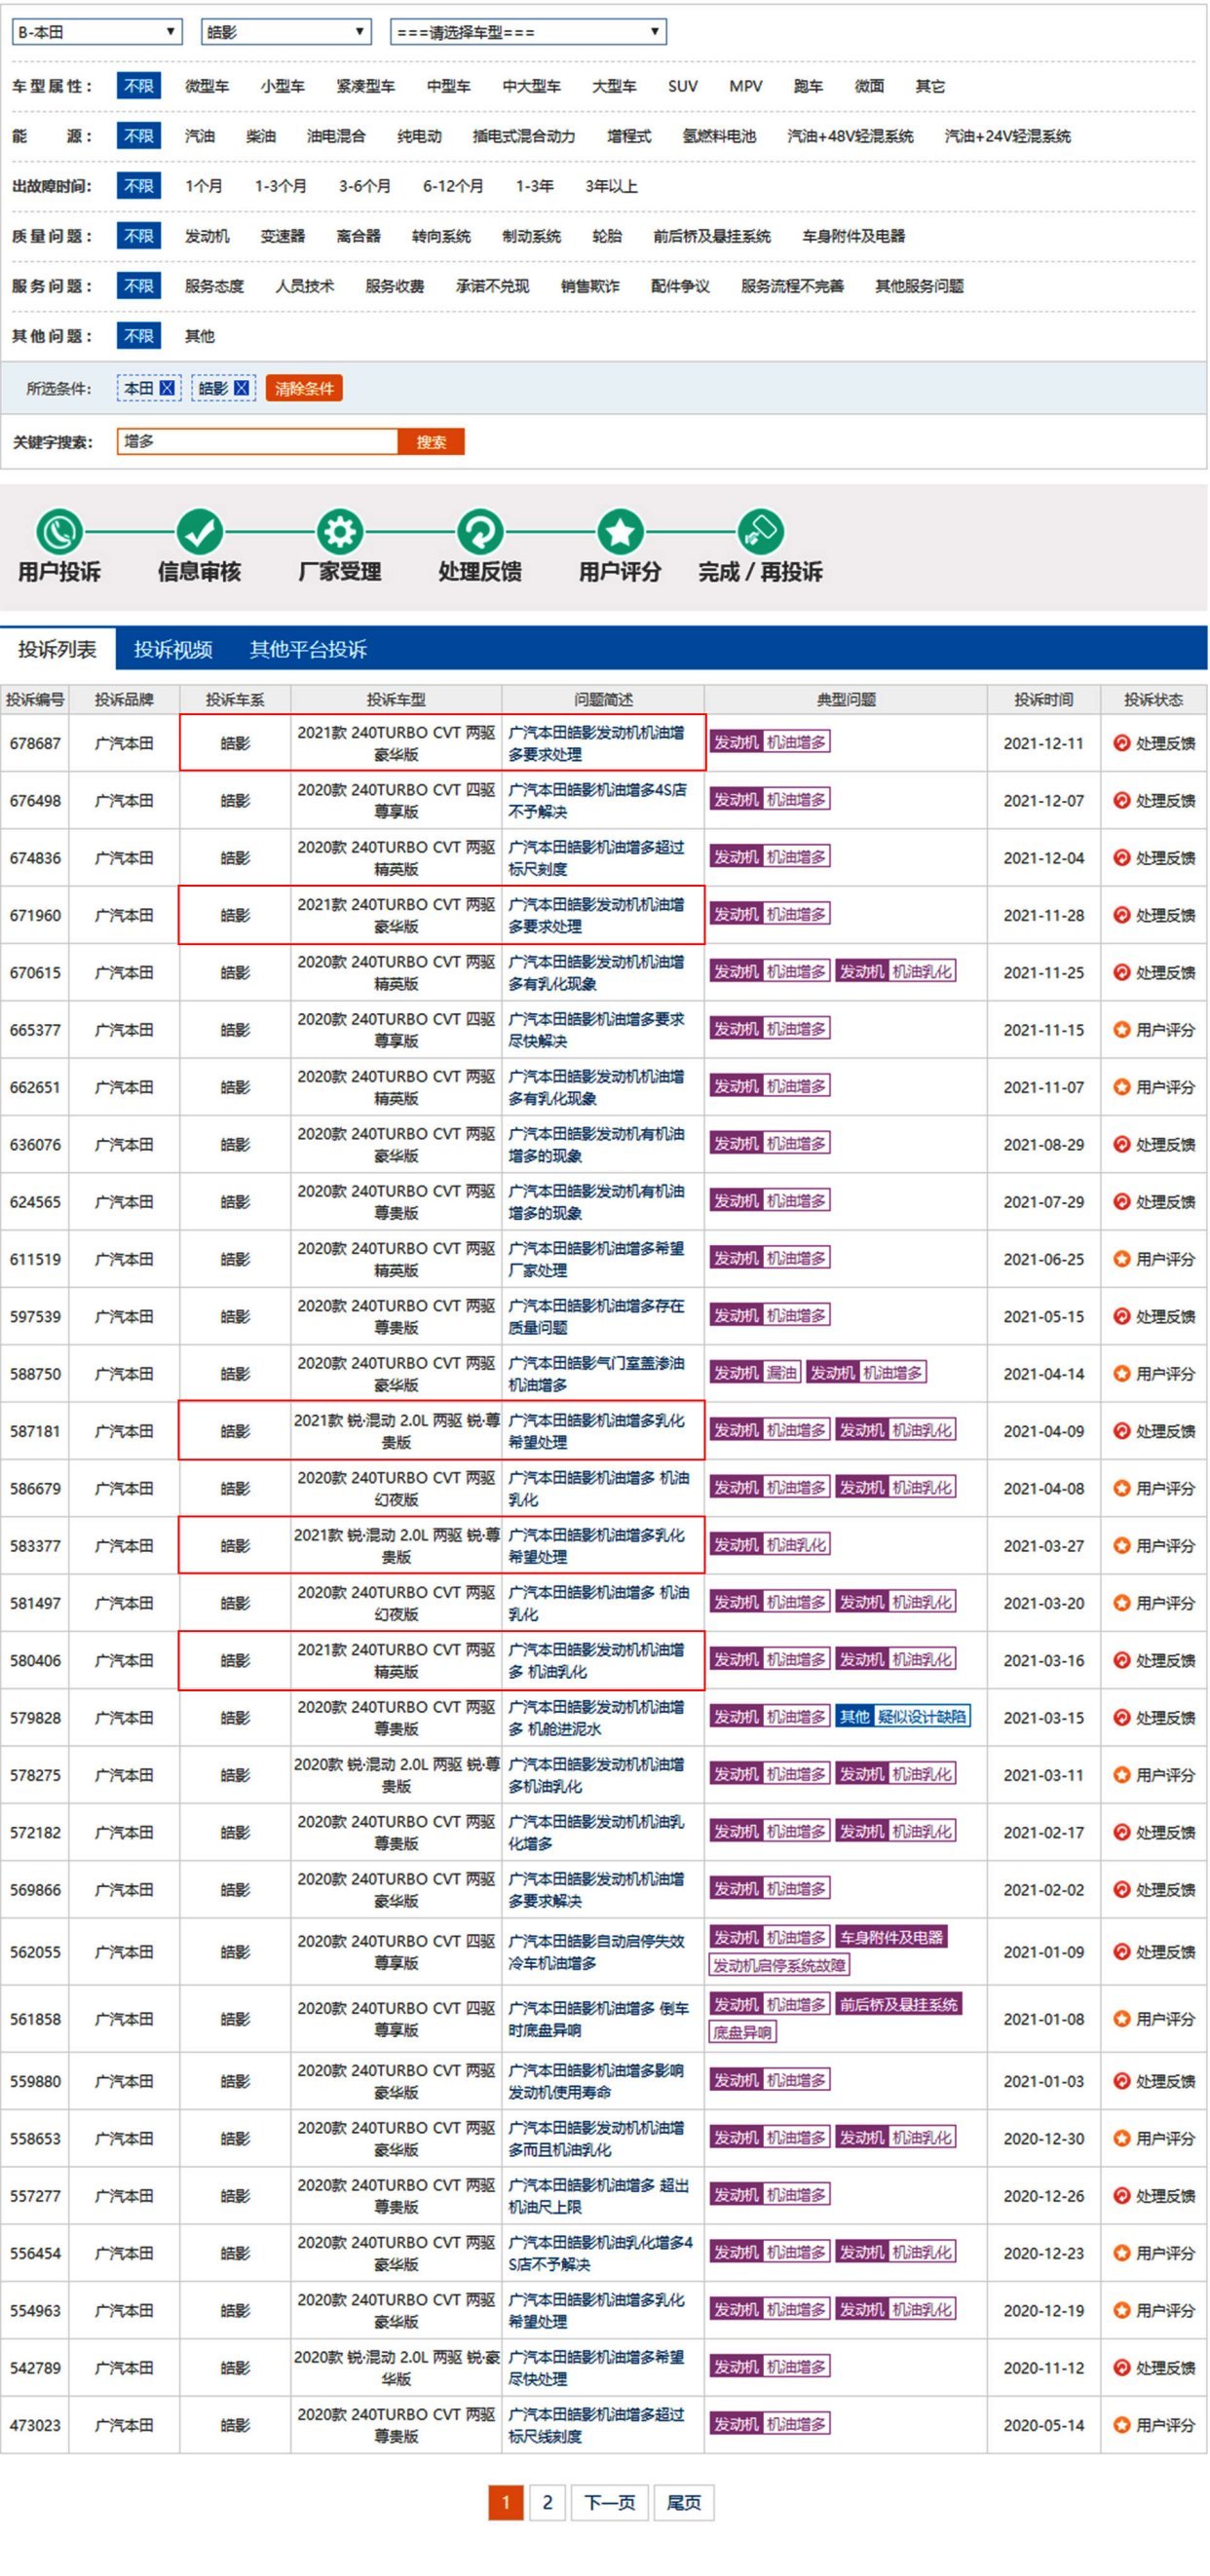The image size is (1210, 2576).
Task: Click 处理反馈 status icon for complaint 542789
Action: point(1121,2367)
